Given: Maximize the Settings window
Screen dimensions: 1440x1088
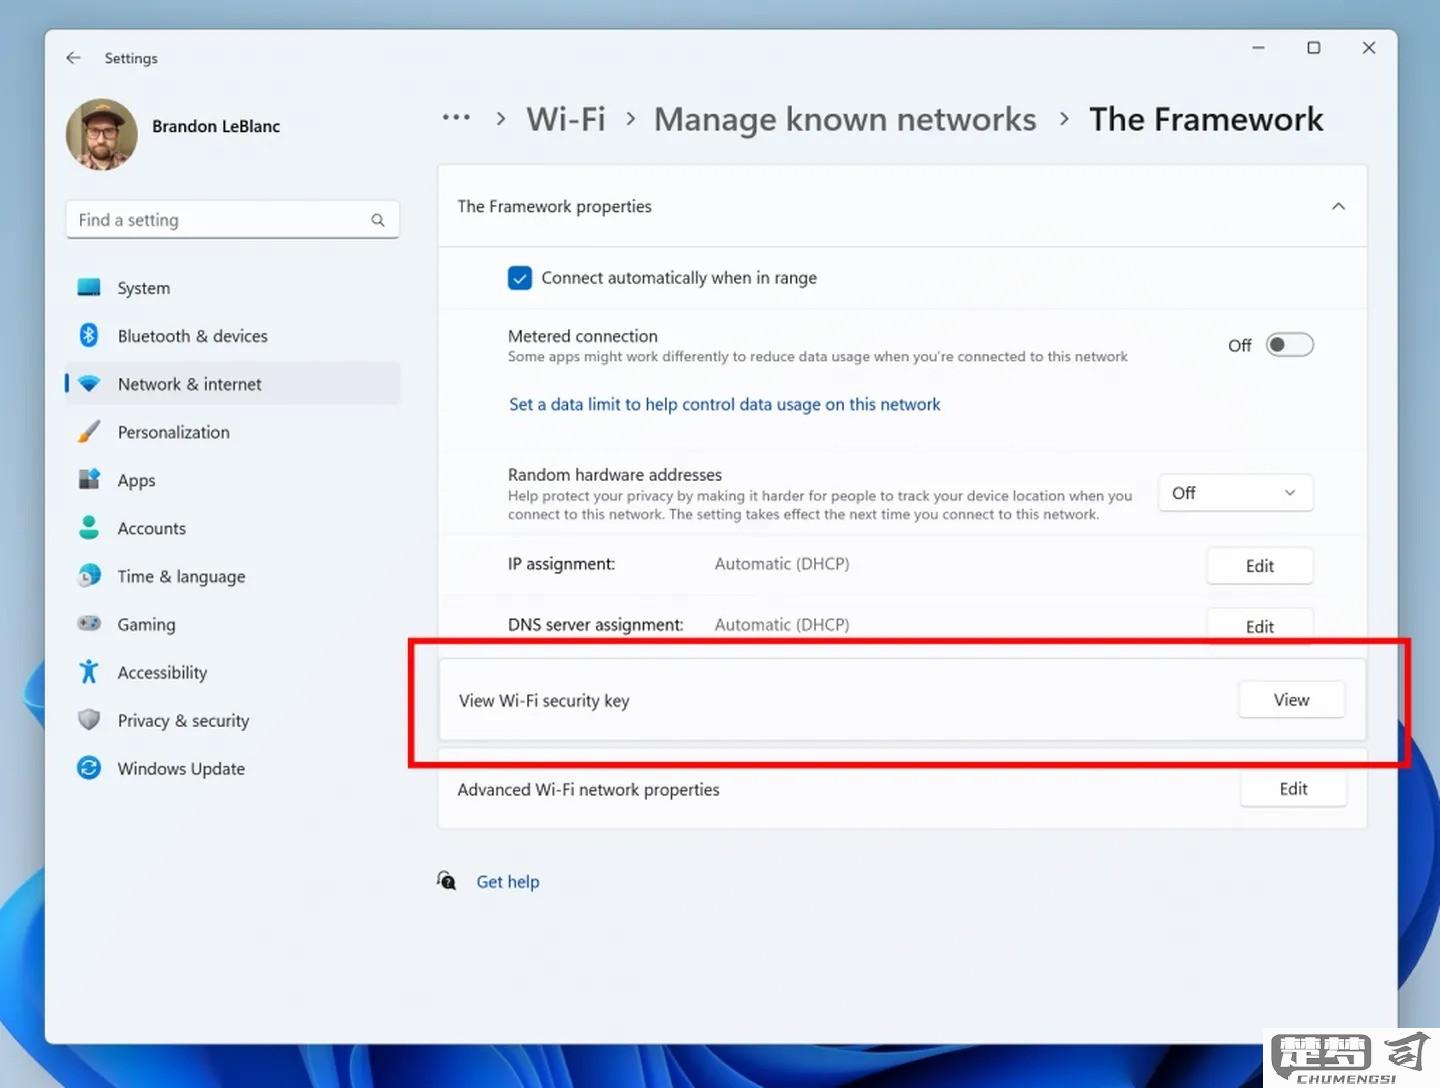Looking at the screenshot, I should click(1314, 48).
